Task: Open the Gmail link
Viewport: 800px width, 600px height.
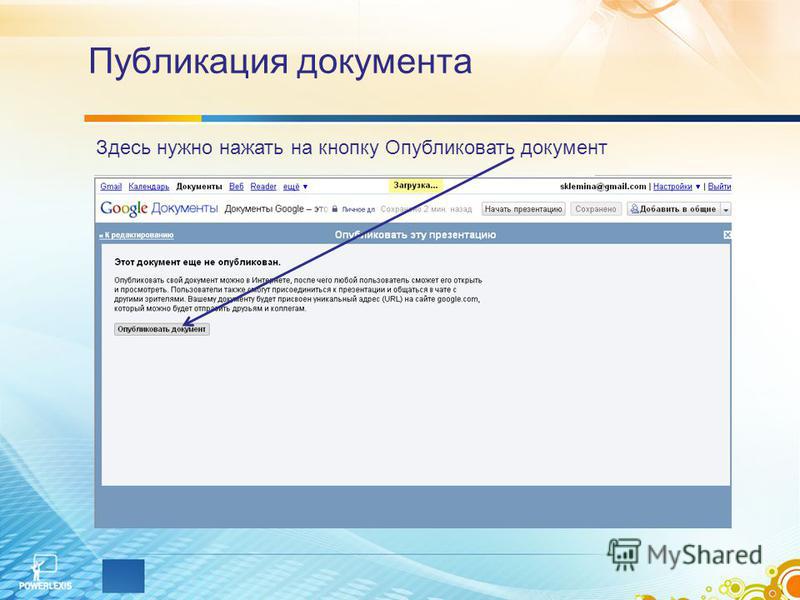Action: tap(111, 187)
